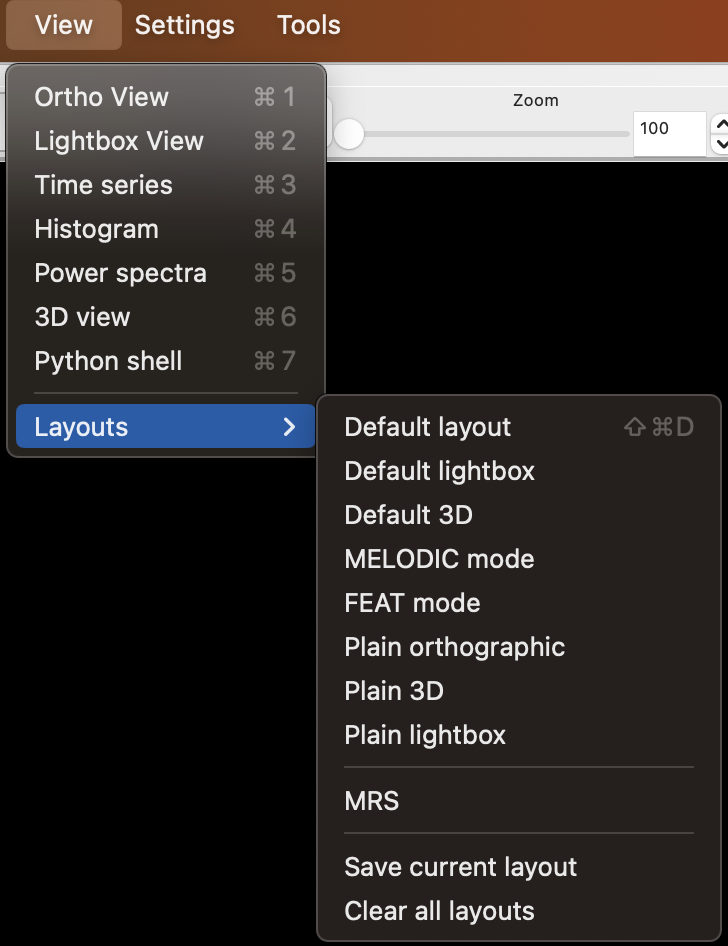Viewport: 728px width, 946px height.
Task: Expand the Layouts submenu
Action: point(82,426)
